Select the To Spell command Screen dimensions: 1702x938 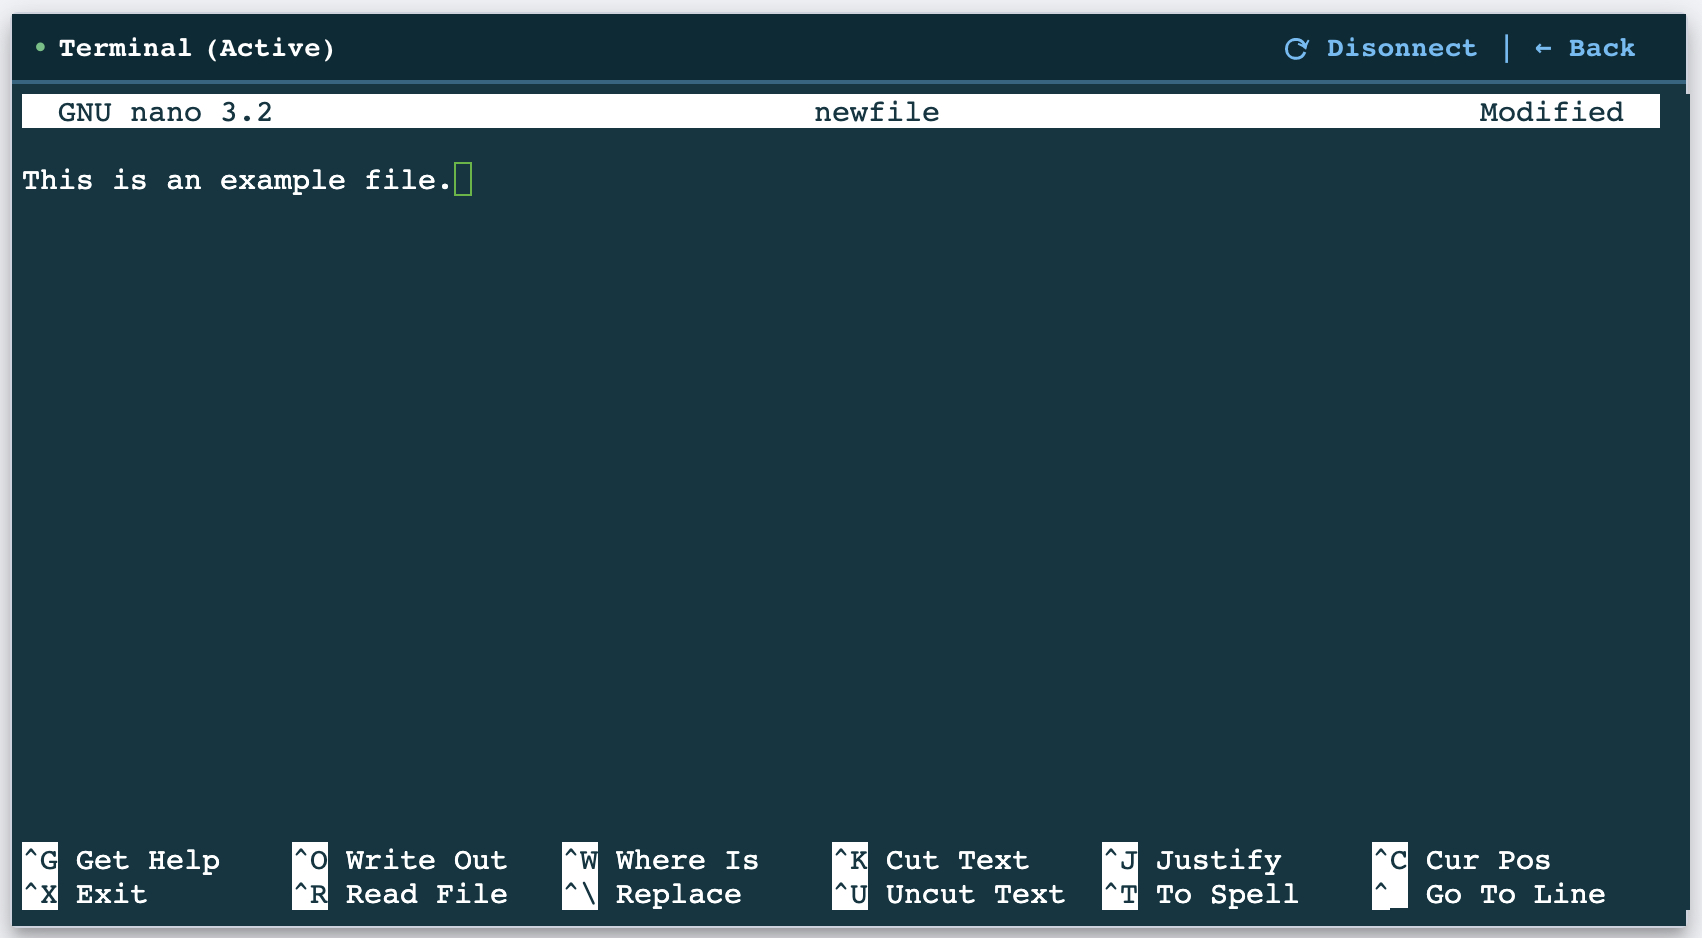(x=1226, y=895)
